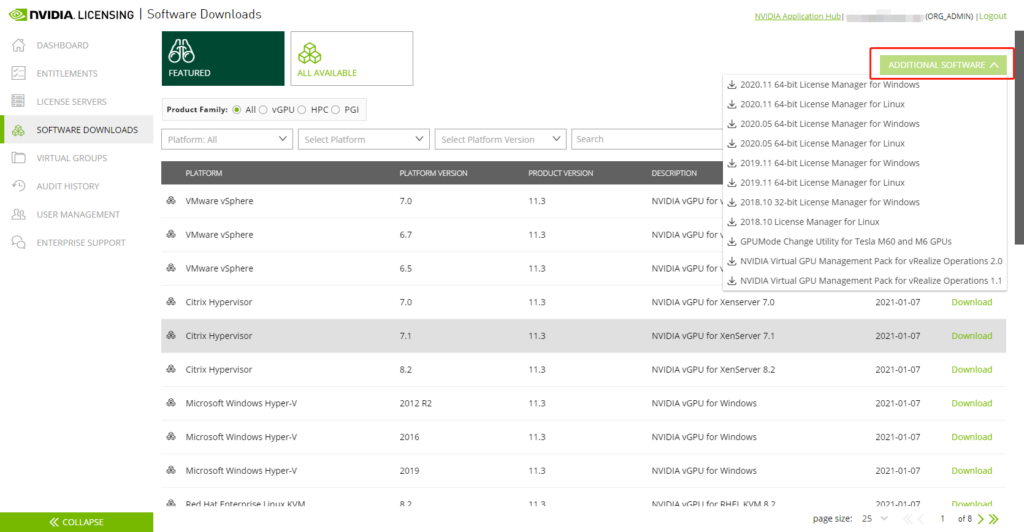Screen dimensions: 1024x532
Task: Select 2020.11 64-bit License Manager for Linux
Action: pos(822,104)
